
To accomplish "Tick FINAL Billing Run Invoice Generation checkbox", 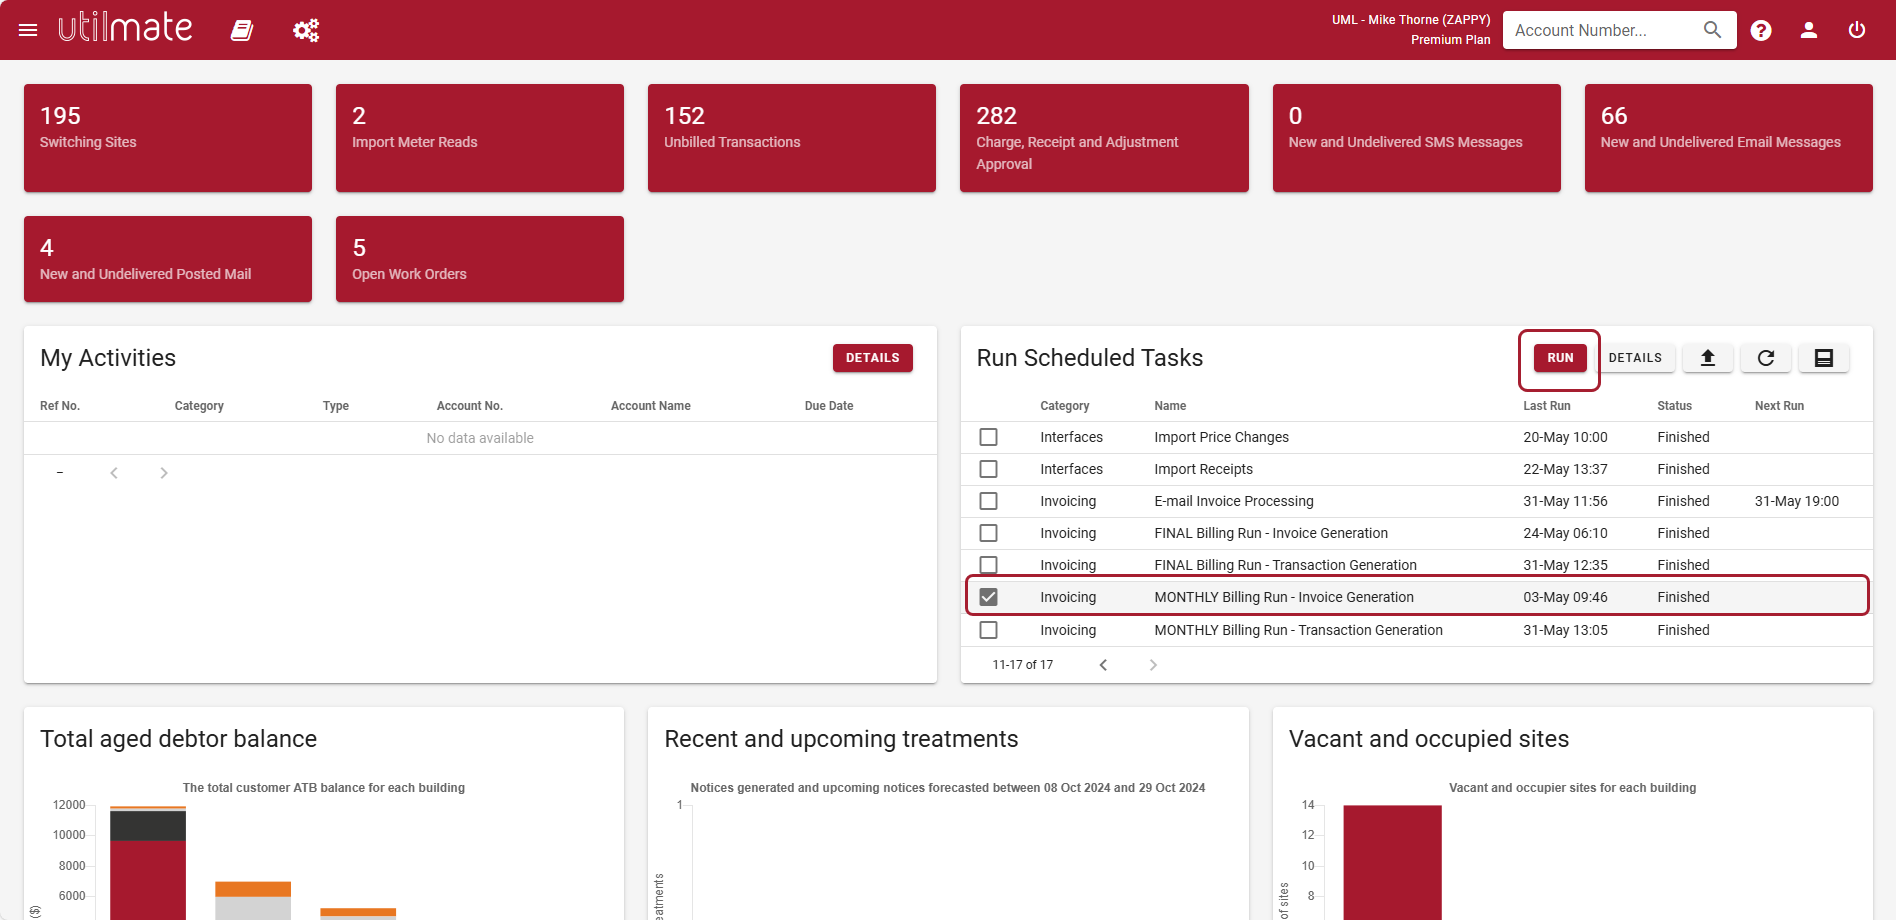I will tap(988, 533).
